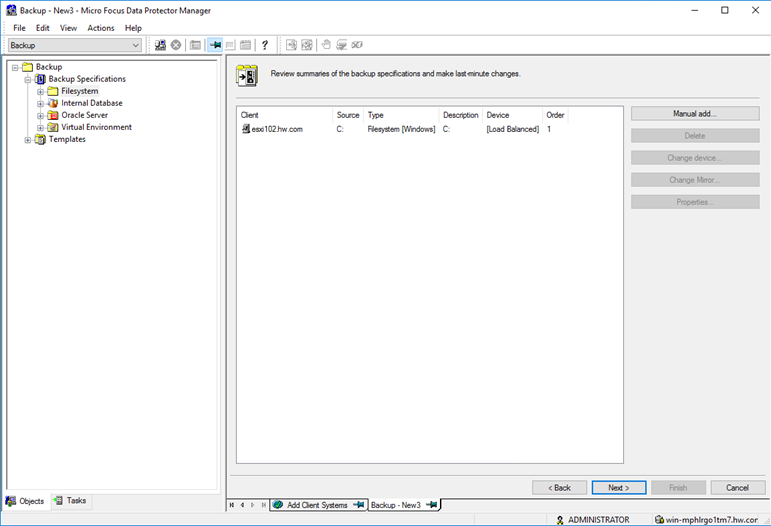The width and height of the screenshot is (771, 526).
Task: Click the Delete button
Action: click(695, 136)
